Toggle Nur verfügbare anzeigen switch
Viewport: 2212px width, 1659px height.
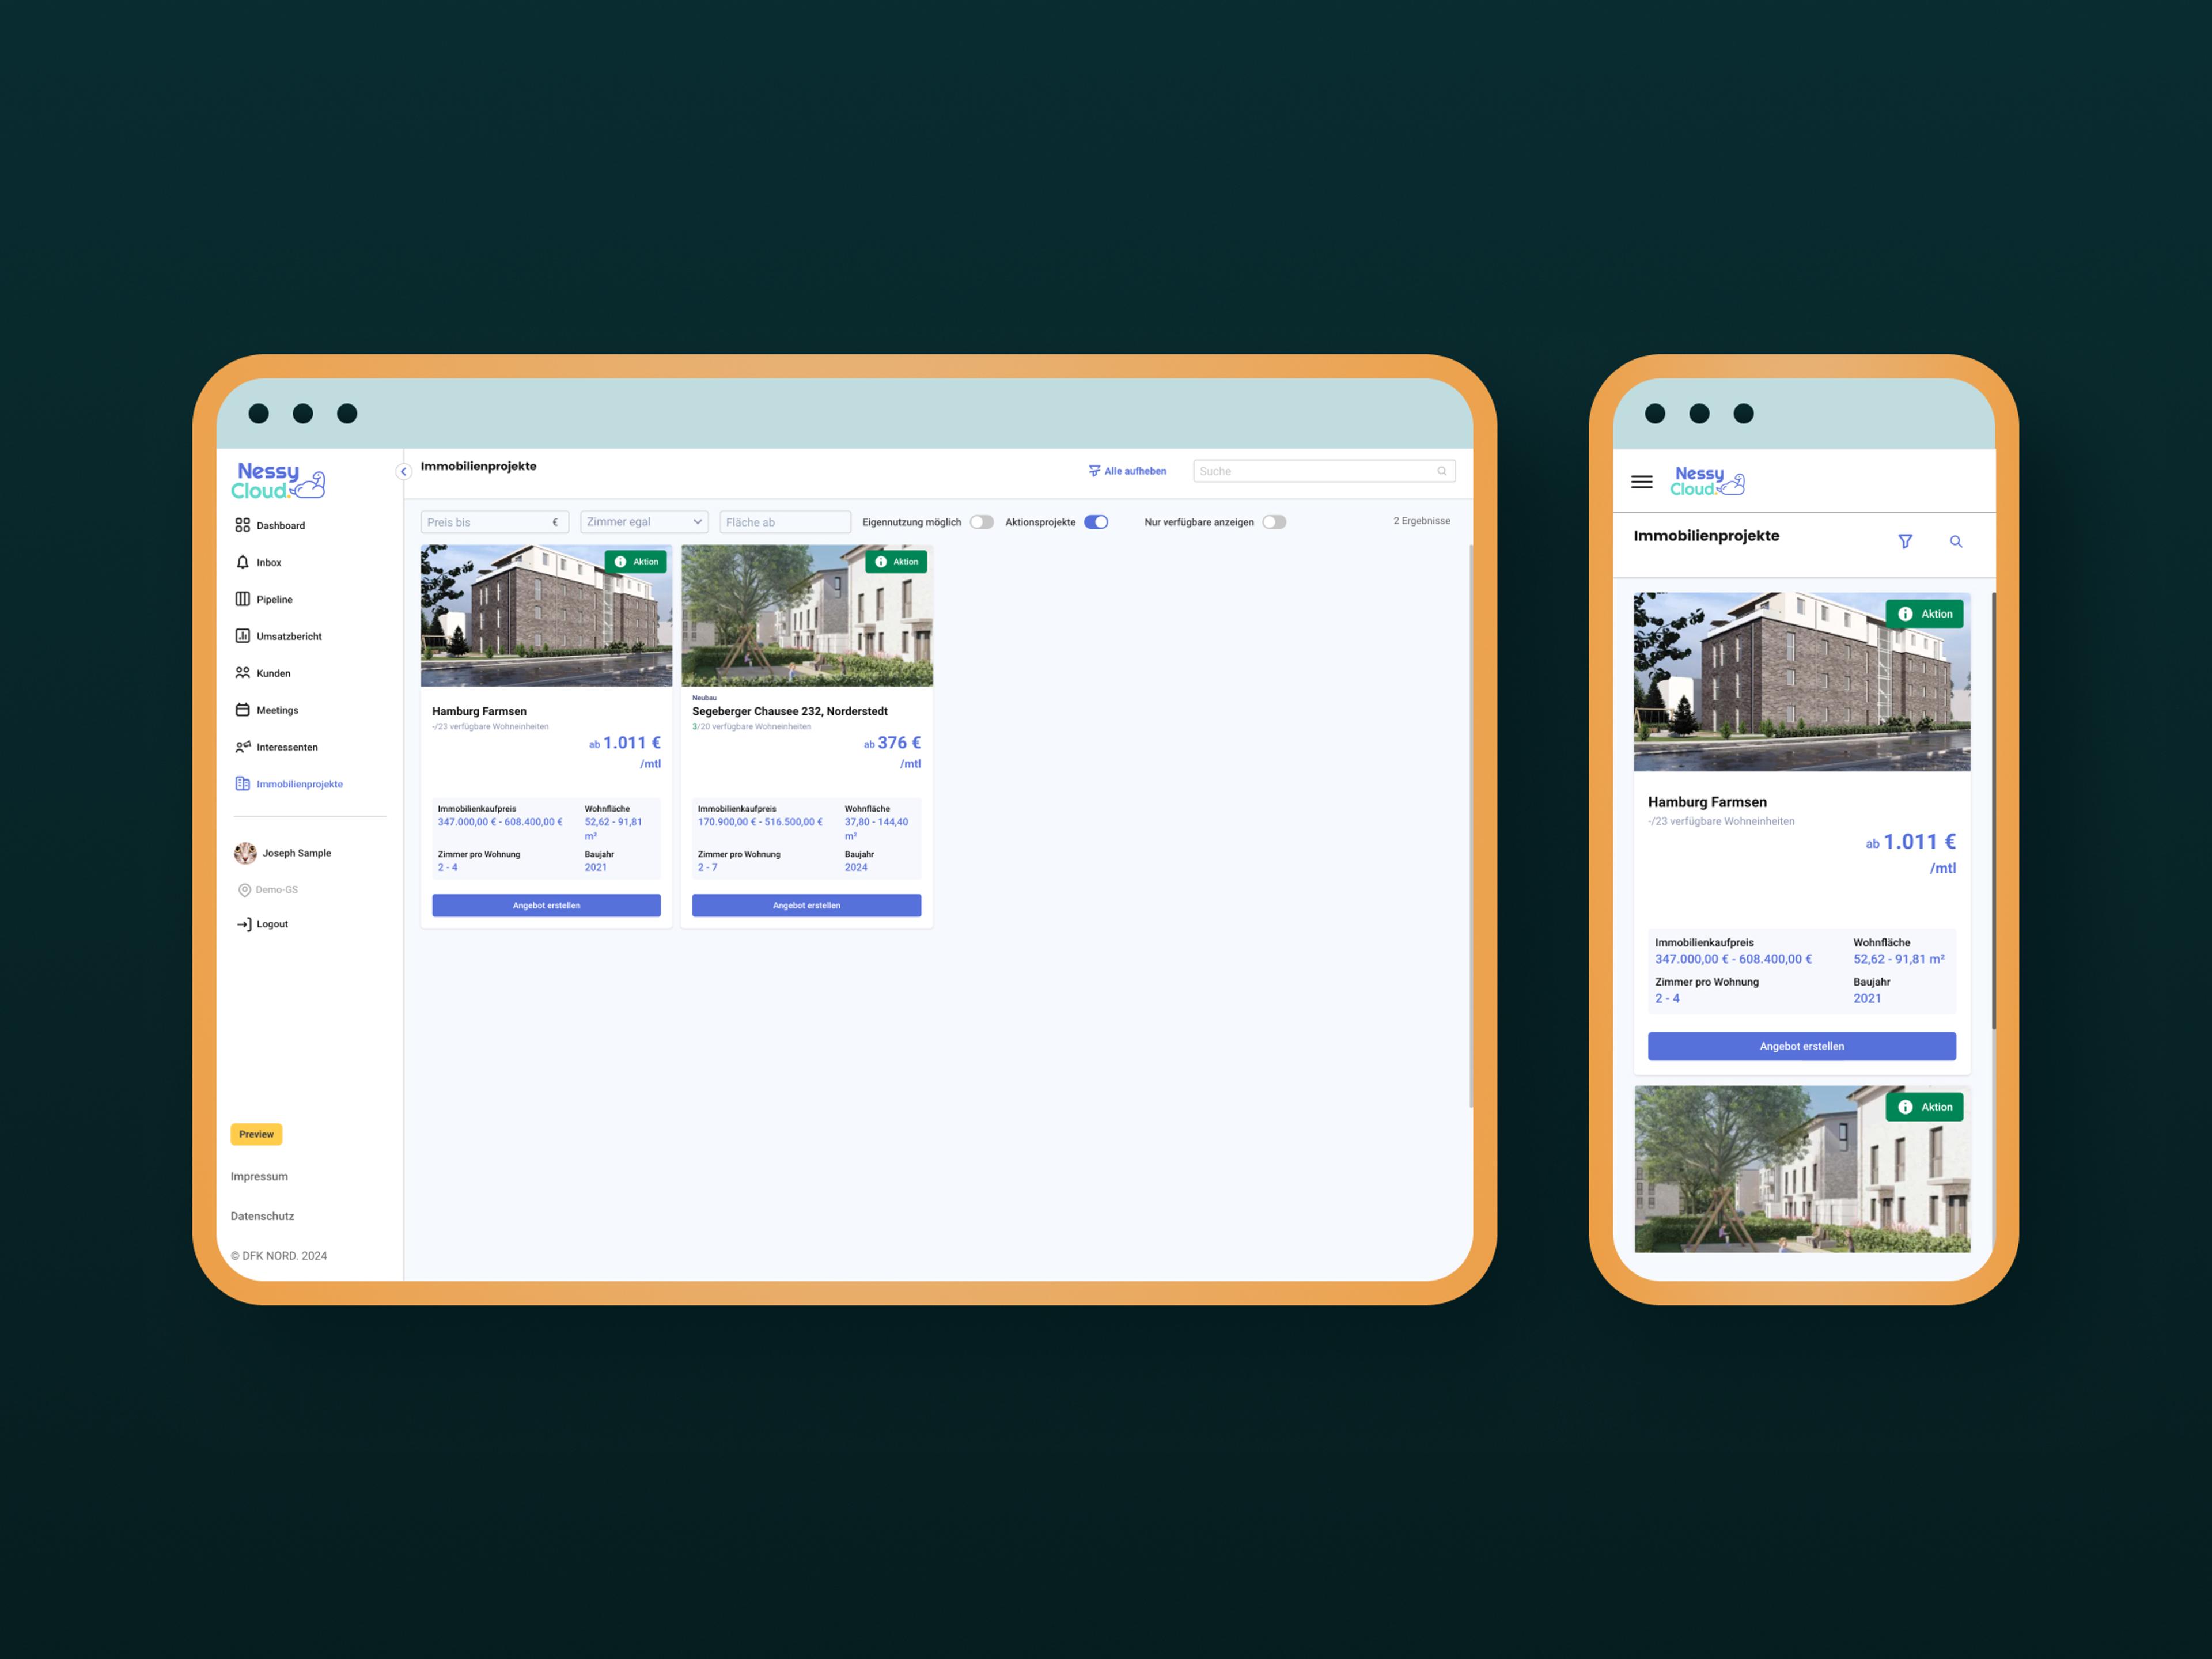click(x=1273, y=522)
